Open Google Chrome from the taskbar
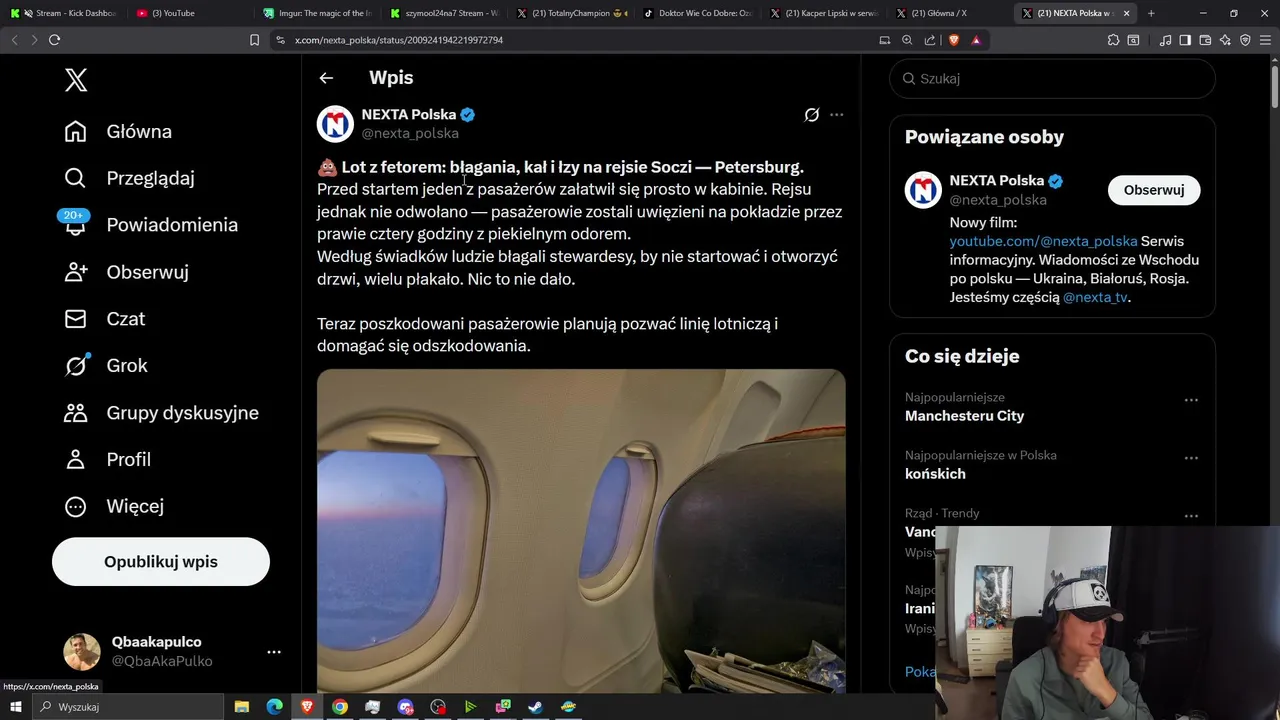The width and height of the screenshot is (1280, 720). (340, 707)
